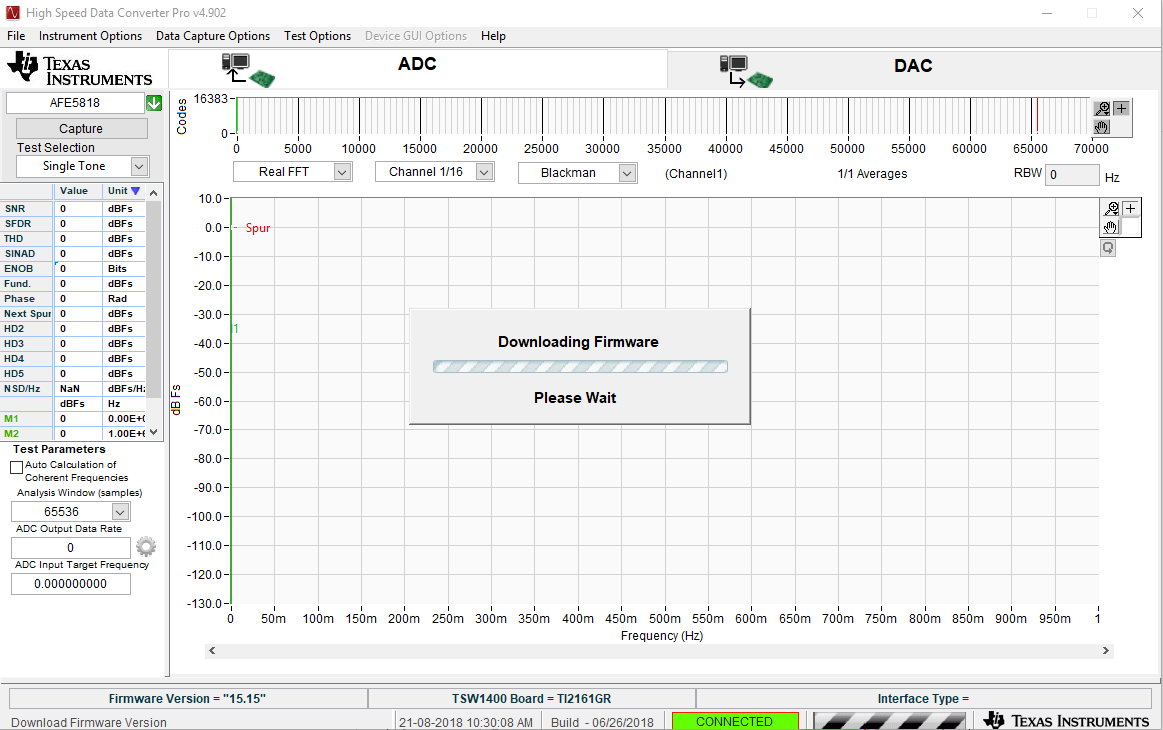Click the M1 marker row label
This screenshot has height=730, width=1163.
11,418
